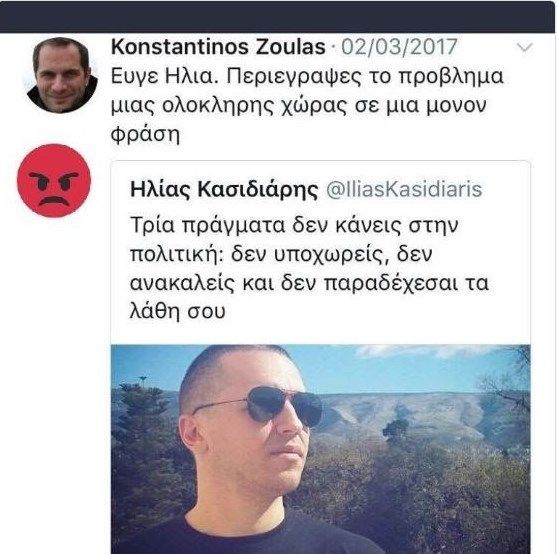Viewport: 557px width, 554px height.
Task: Click the line 'πολιτική: δεν υποχωρείς, δεν'
Action: click(281, 254)
